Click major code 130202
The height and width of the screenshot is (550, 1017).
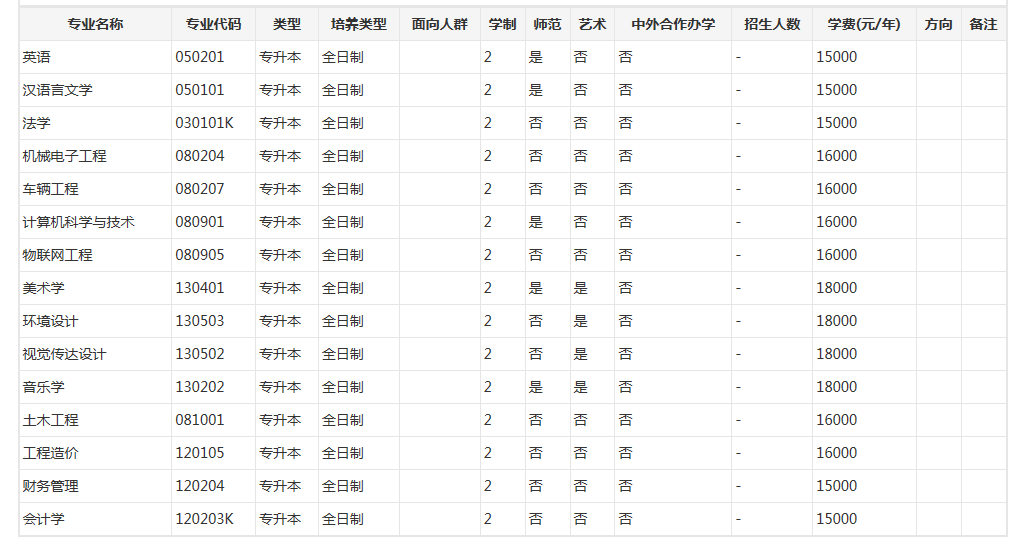coord(200,387)
